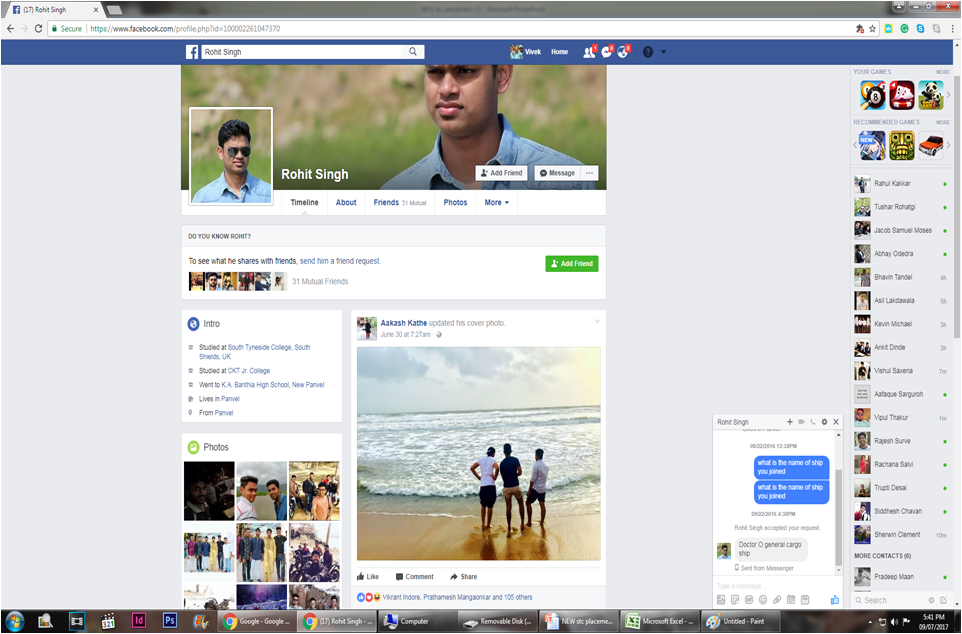The width and height of the screenshot is (962, 634).
Task: Click the blue Skype extension icon
Action: pyautogui.click(x=920, y=28)
